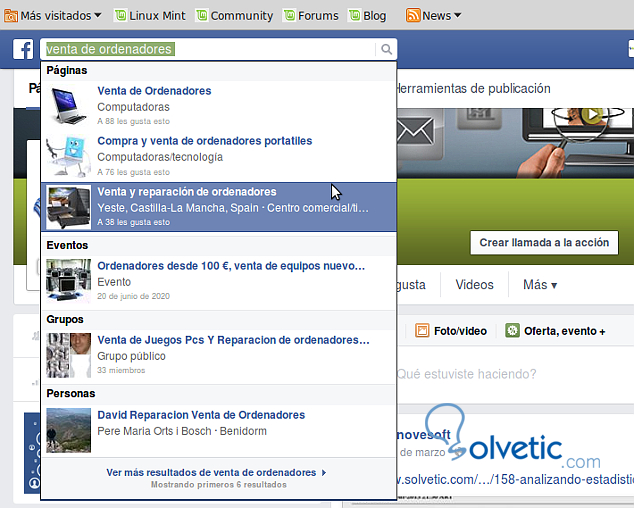Open the Forums bookmark
The height and width of the screenshot is (508, 634).
[311, 16]
